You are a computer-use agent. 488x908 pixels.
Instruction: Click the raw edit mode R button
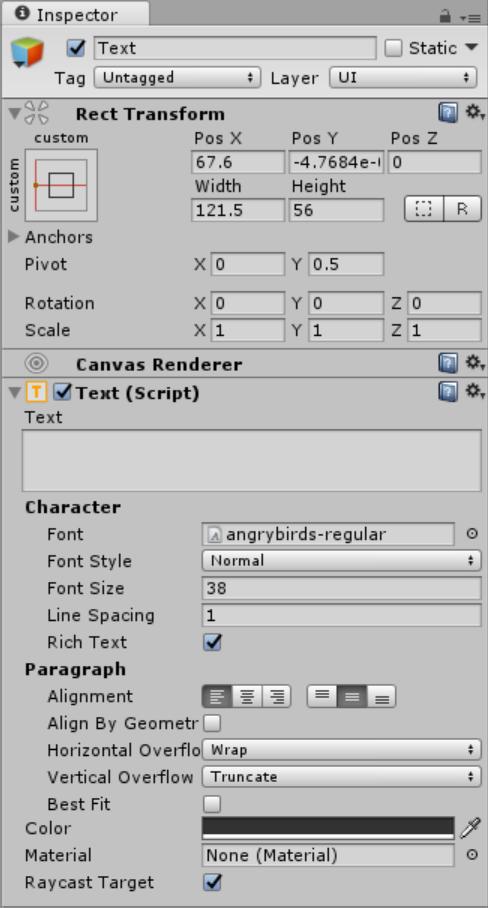pos(463,210)
